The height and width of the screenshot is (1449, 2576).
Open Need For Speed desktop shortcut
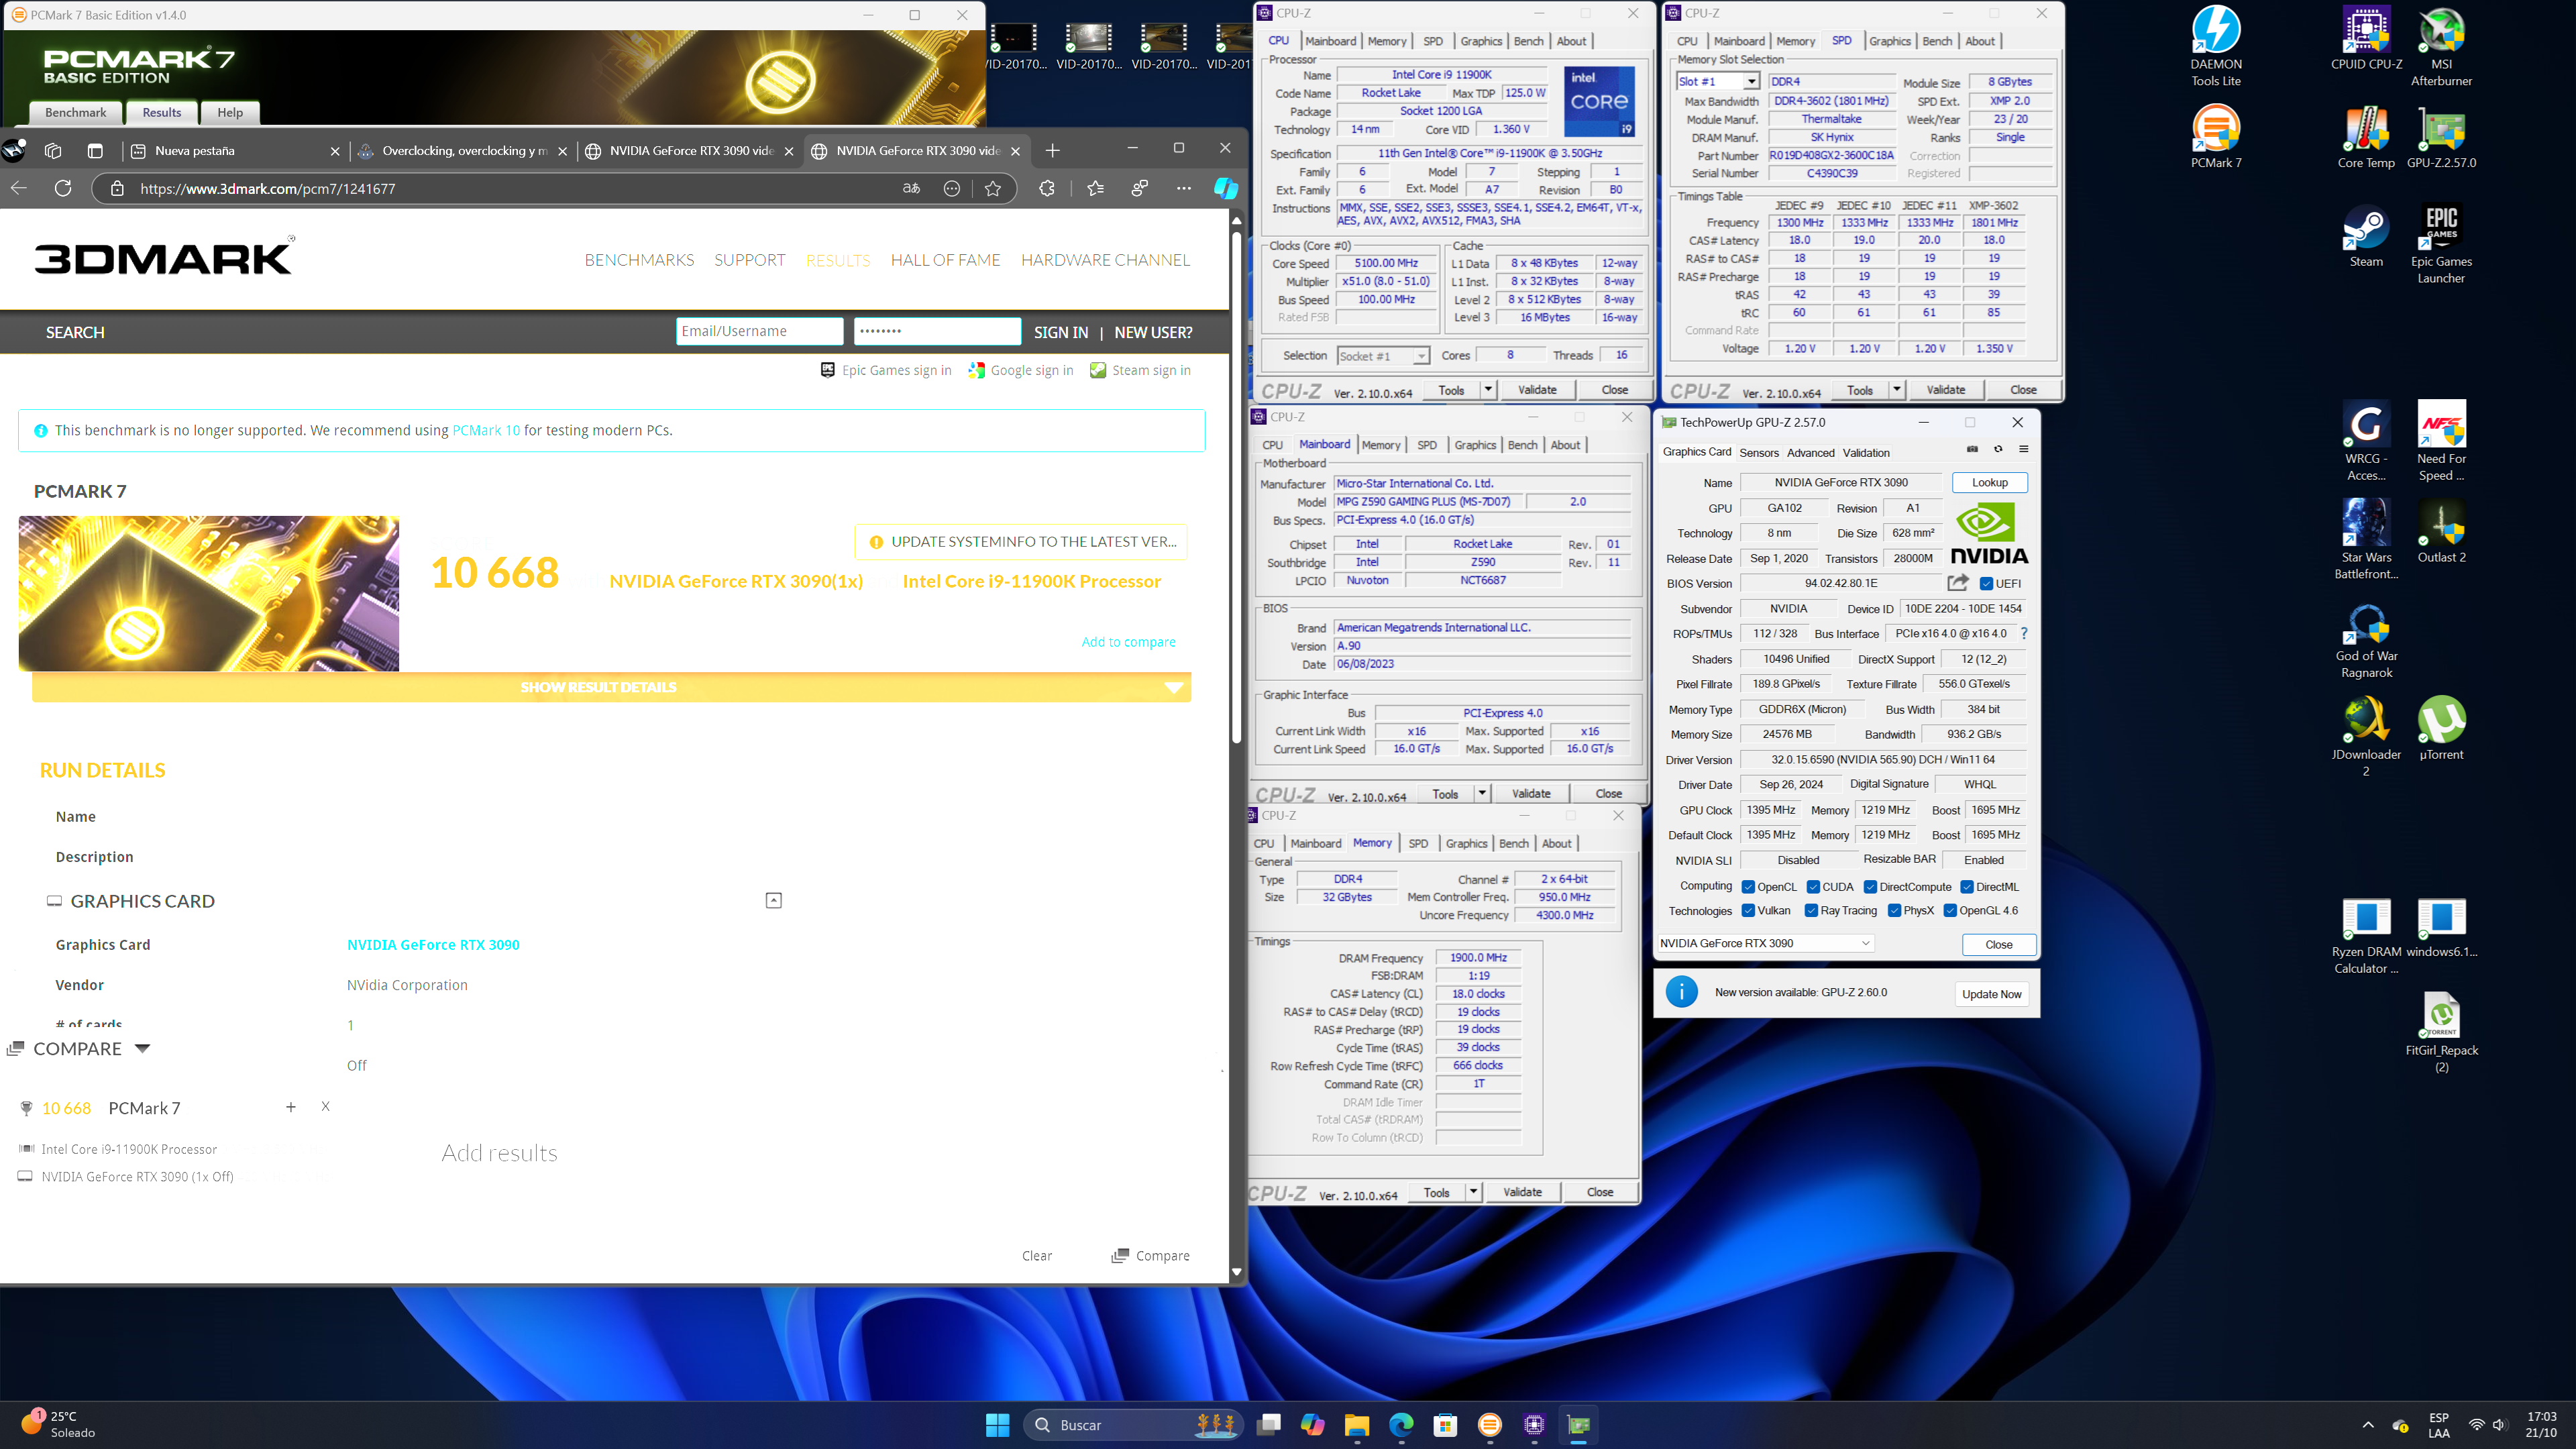[x=2441, y=441]
